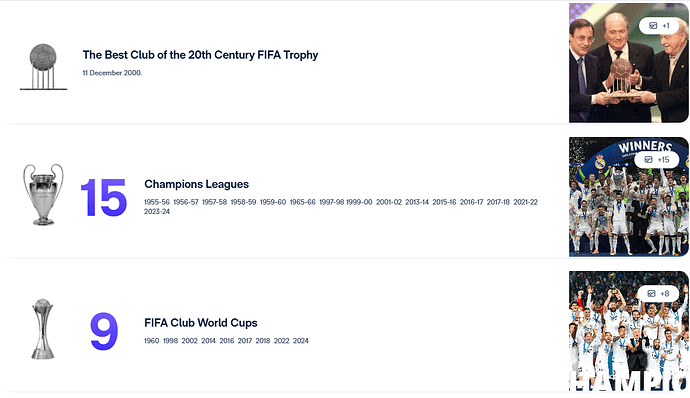The image size is (690, 398).
Task: Click the Champions League trophy icon
Action: (x=43, y=195)
